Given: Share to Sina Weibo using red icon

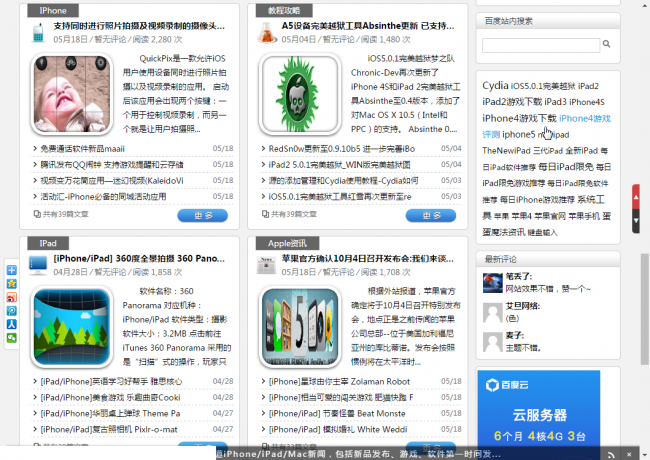Looking at the screenshot, I should tap(11, 298).
